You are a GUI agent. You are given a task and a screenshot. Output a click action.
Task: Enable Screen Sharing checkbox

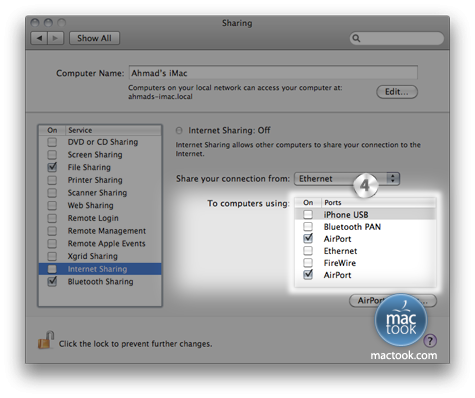(52, 155)
